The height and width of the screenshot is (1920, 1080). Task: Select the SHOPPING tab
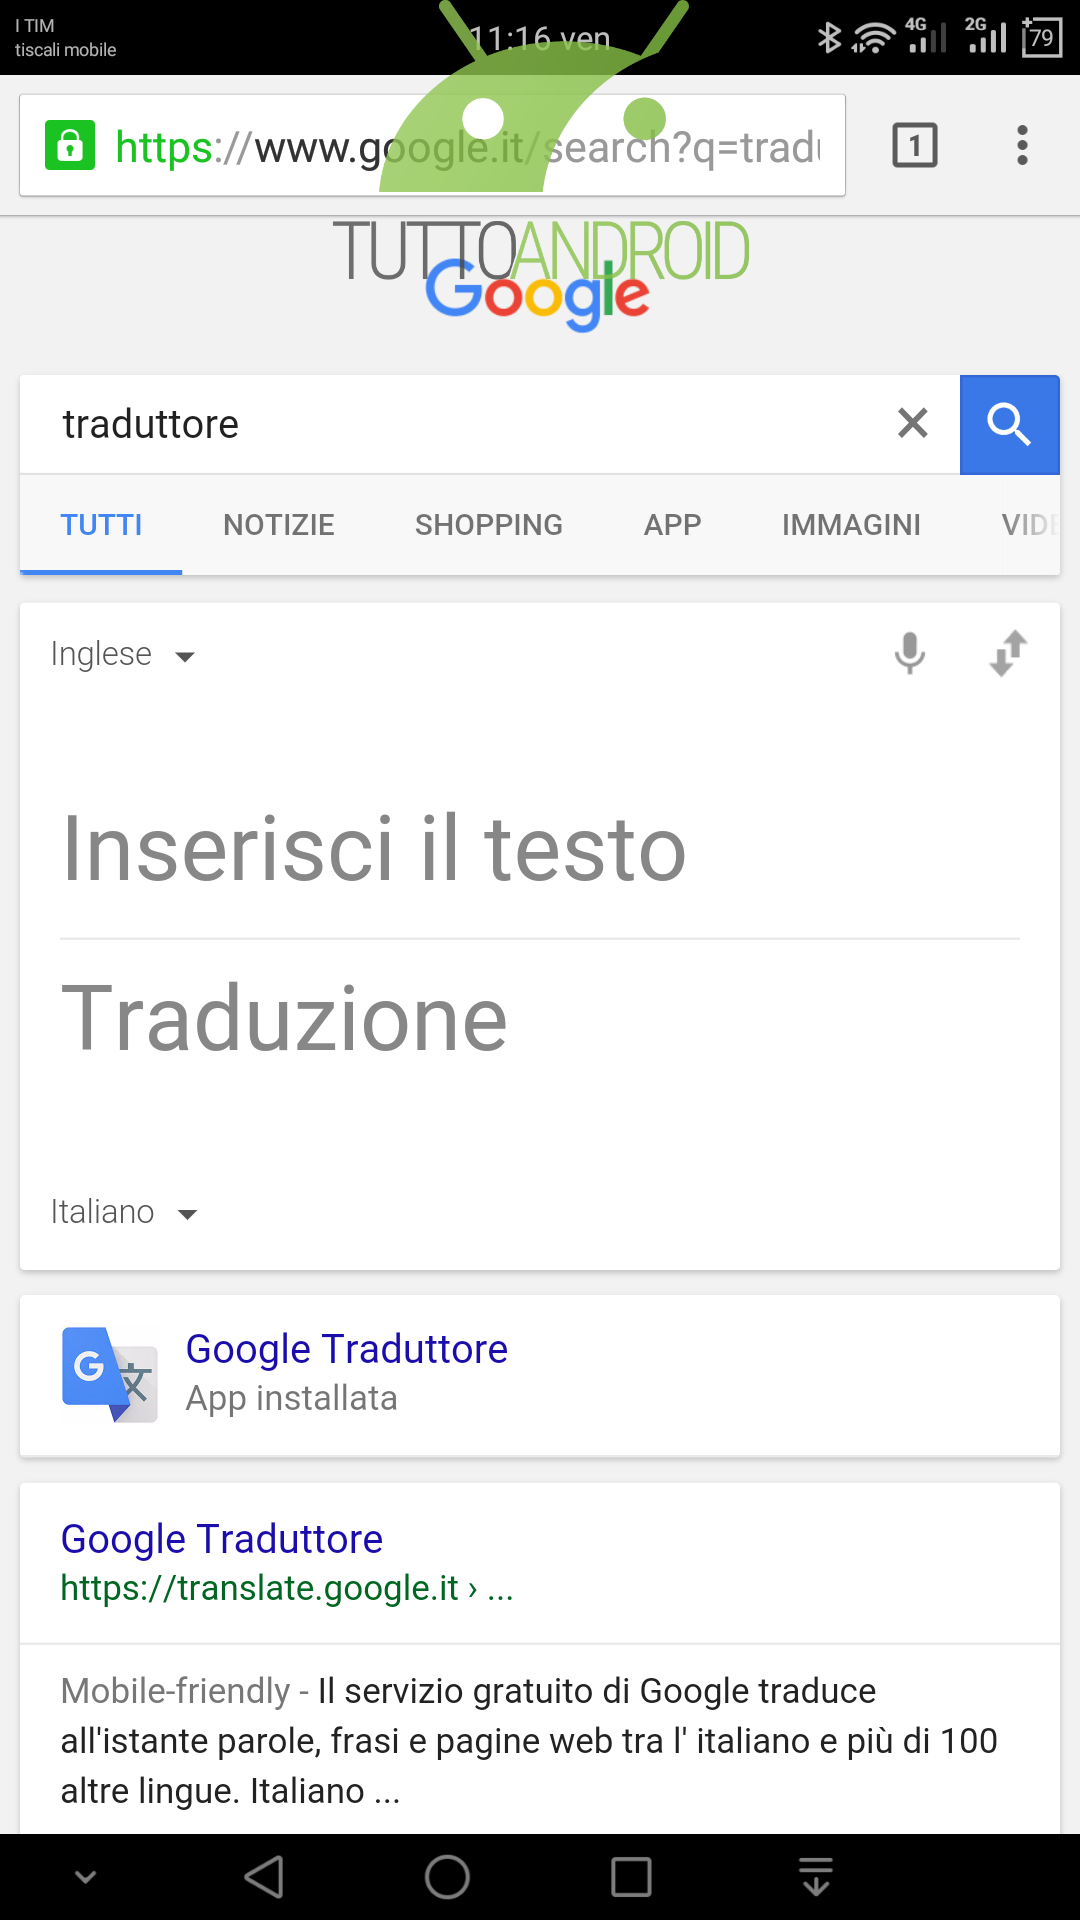(489, 525)
